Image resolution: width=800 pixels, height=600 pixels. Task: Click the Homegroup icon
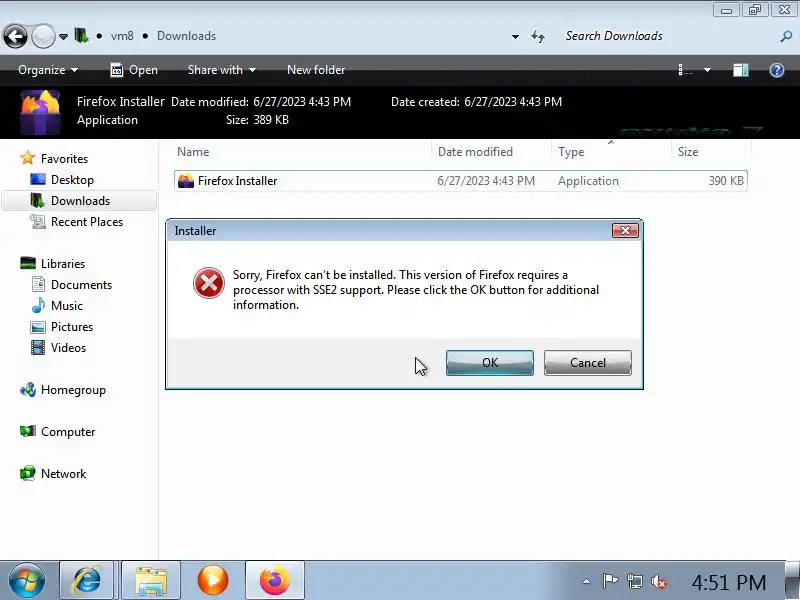tap(28, 390)
